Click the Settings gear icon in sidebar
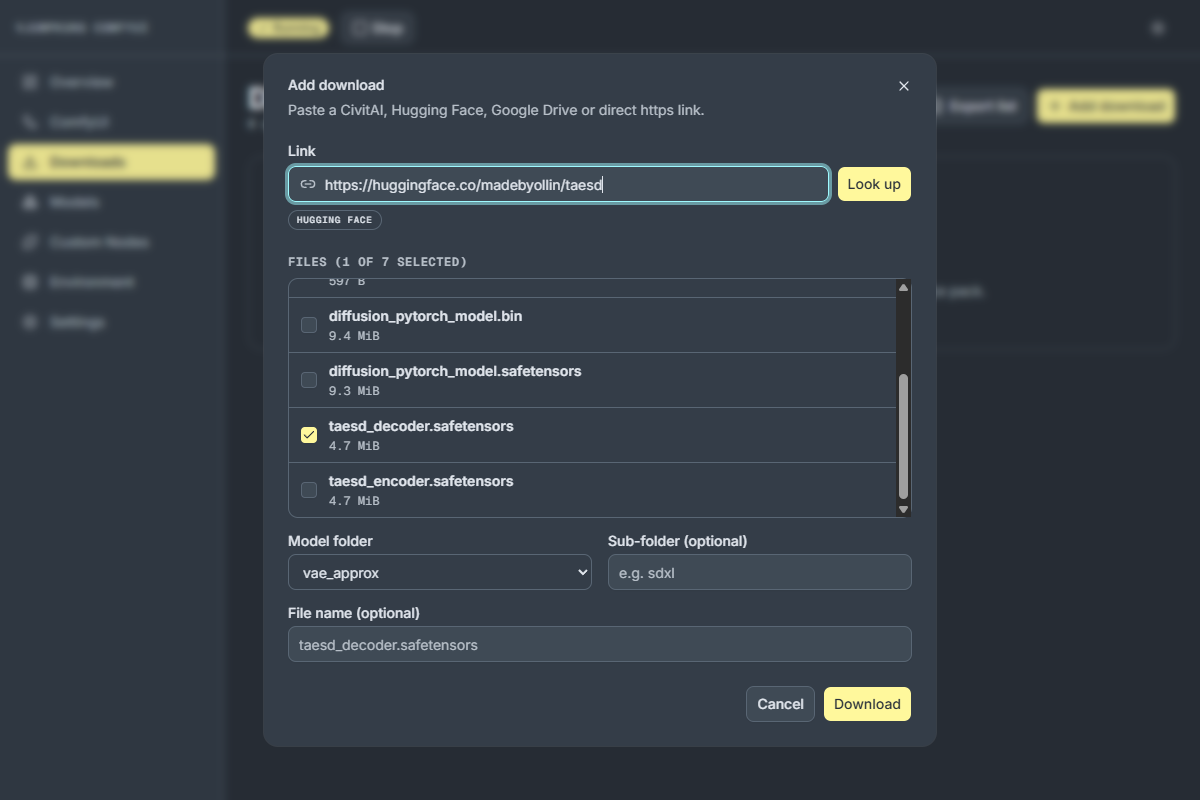 [x=30, y=322]
